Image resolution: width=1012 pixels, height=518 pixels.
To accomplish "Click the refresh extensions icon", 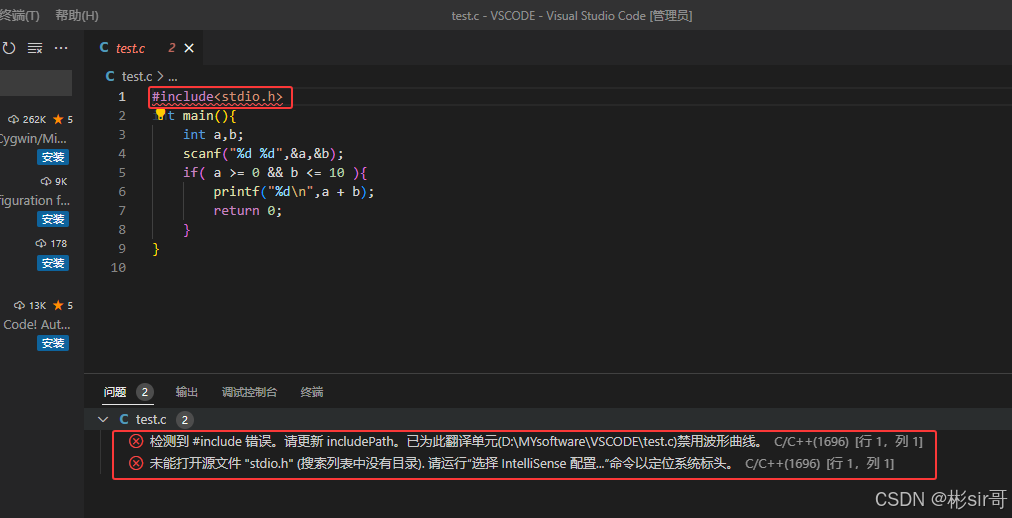I will 9,48.
